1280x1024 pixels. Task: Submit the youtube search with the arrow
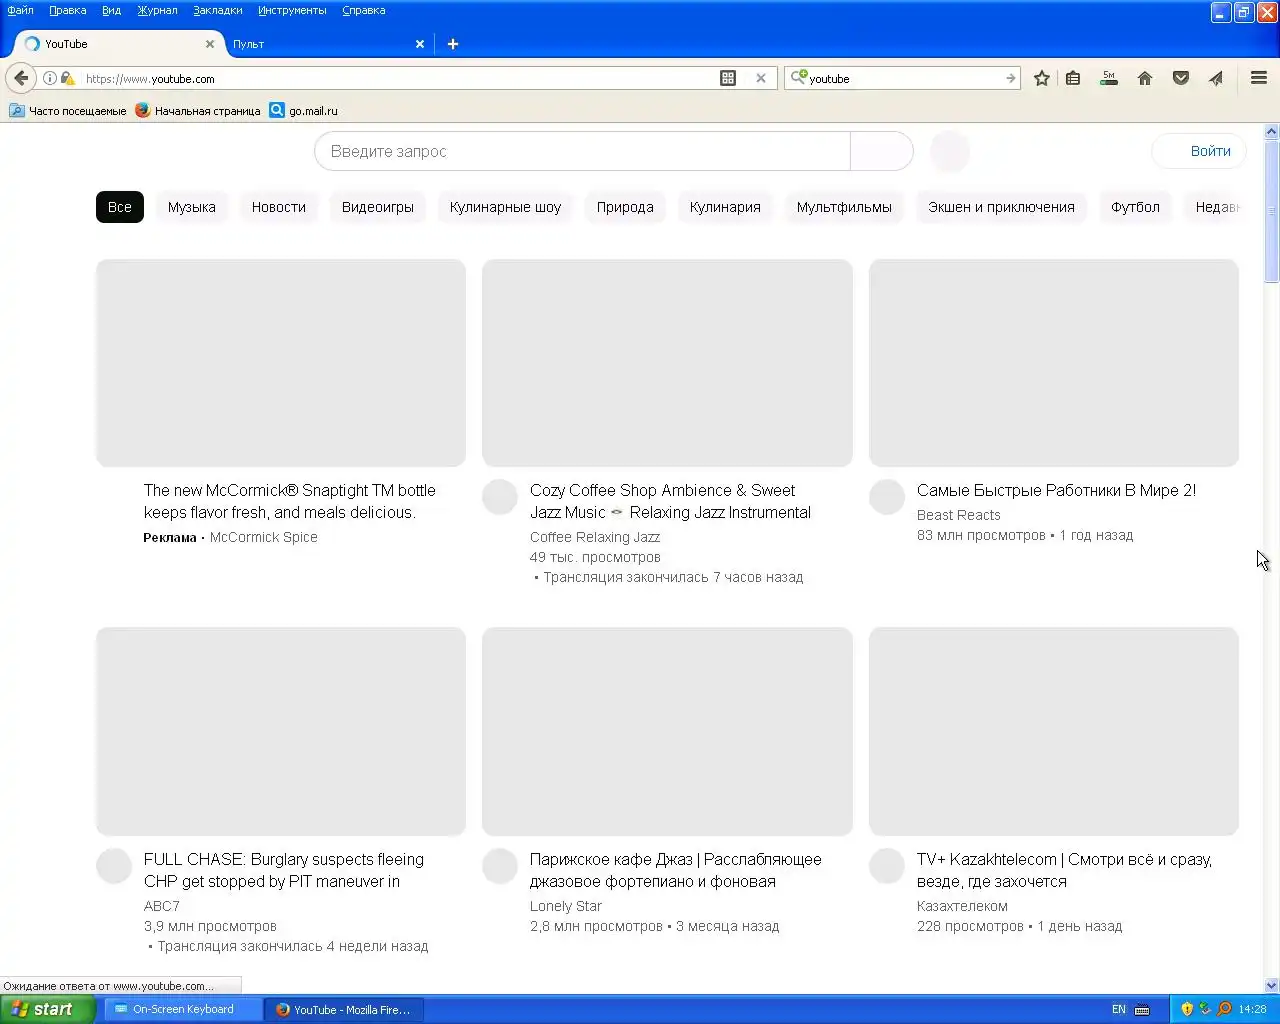click(x=1010, y=78)
